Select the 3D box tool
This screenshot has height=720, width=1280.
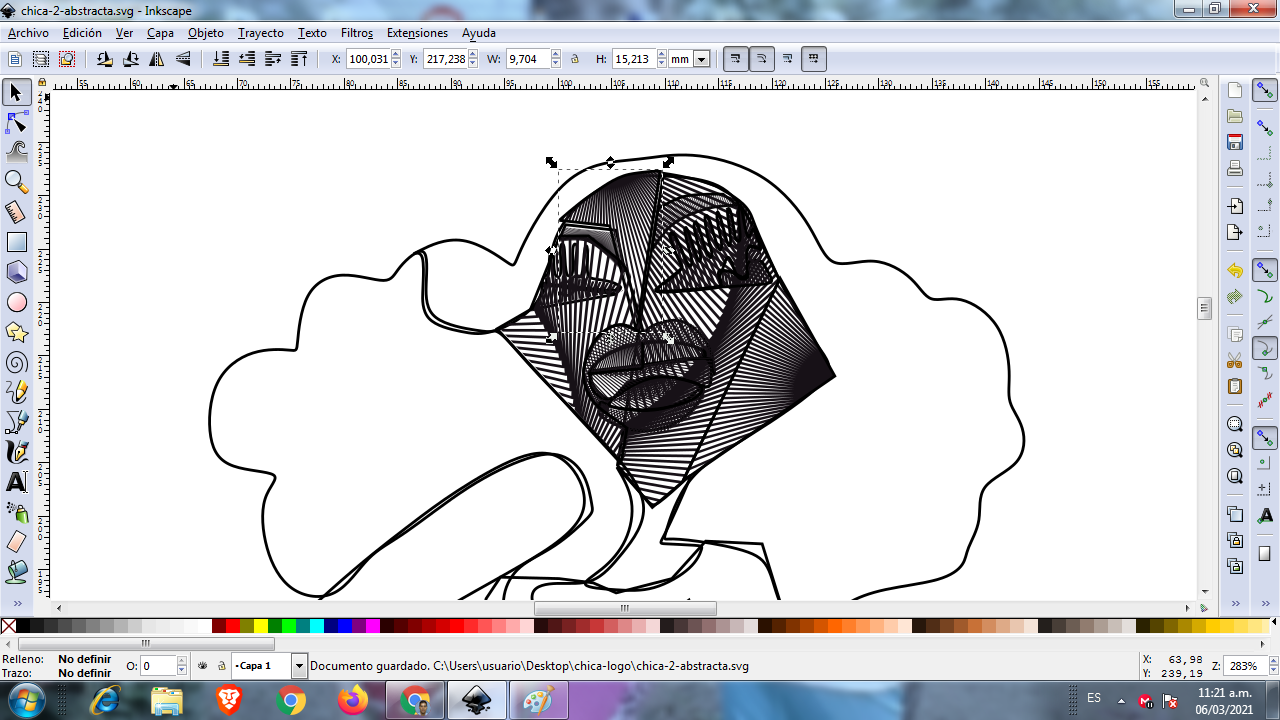pos(16,272)
